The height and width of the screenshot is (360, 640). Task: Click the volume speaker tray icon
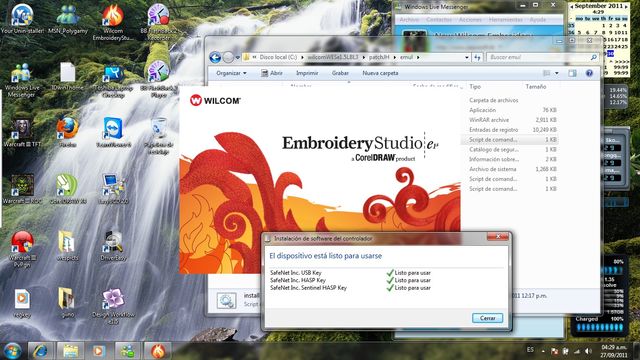(x=588, y=351)
